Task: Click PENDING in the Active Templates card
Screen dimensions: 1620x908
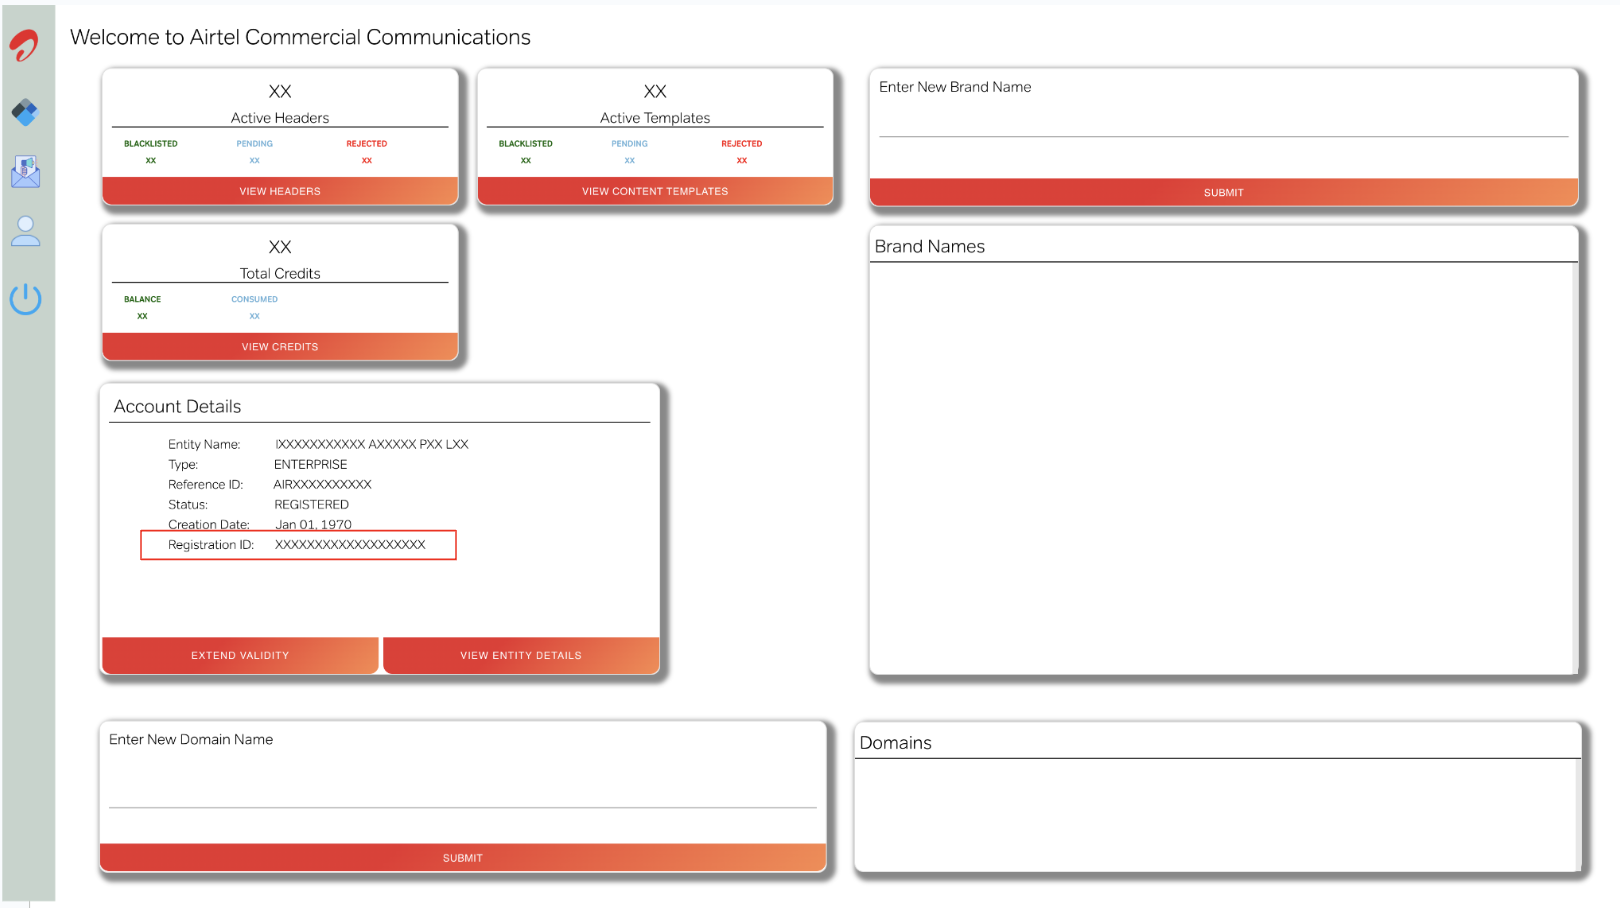Action: tap(630, 144)
